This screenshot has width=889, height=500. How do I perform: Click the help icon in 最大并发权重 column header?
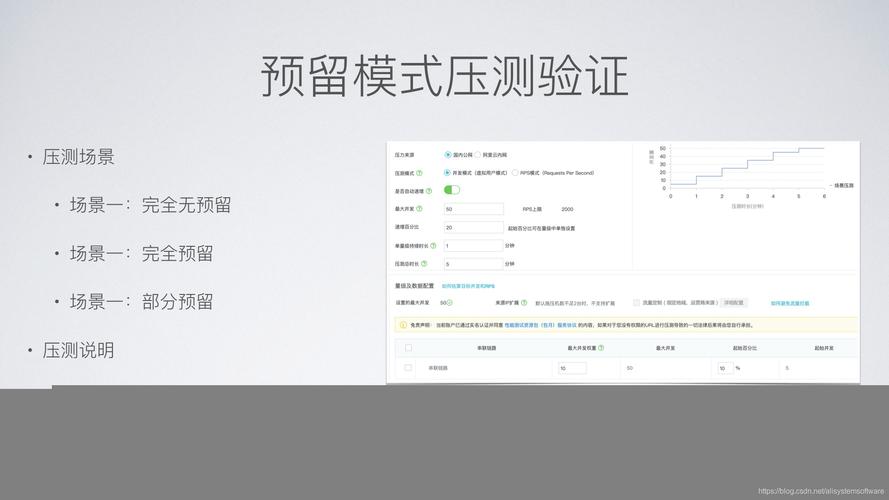tap(601, 348)
